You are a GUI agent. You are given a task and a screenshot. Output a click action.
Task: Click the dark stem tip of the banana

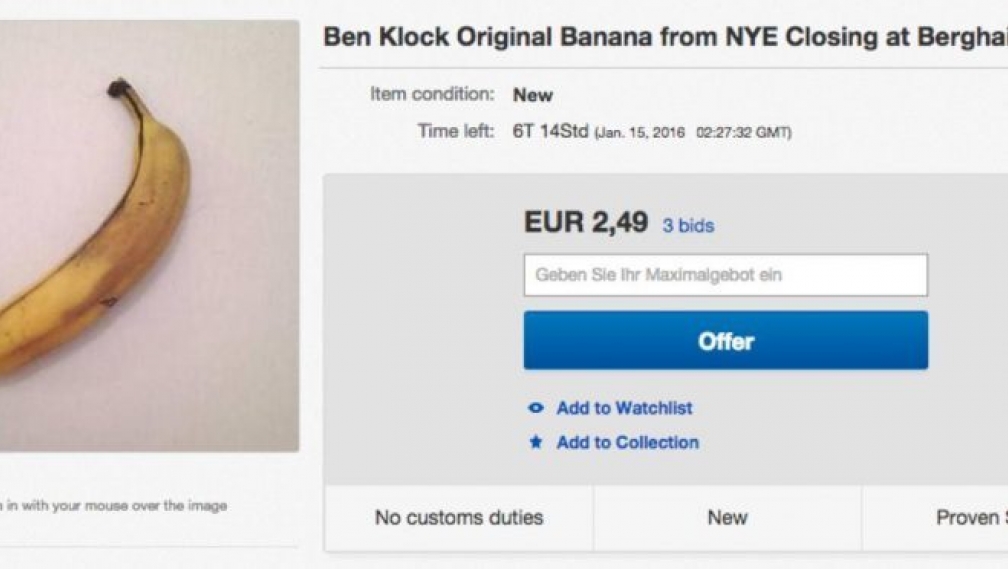[x=119, y=89]
